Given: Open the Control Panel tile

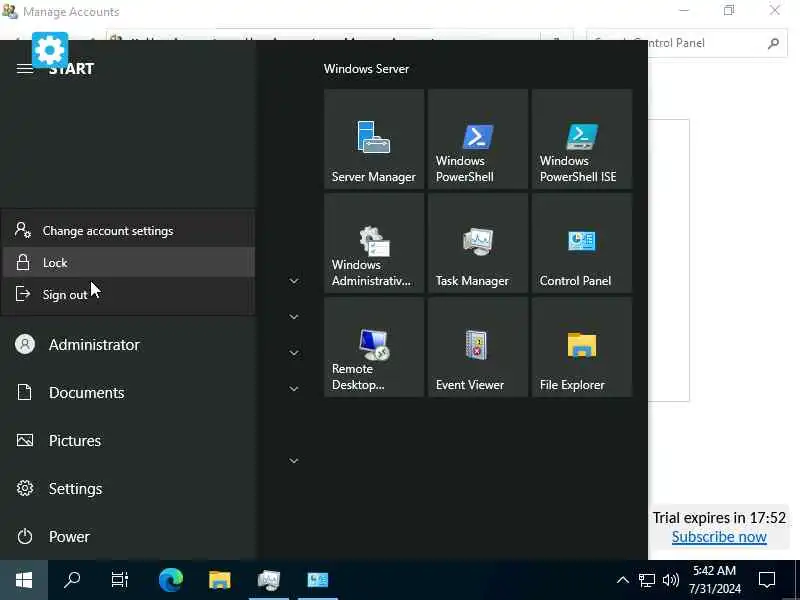Looking at the screenshot, I should point(582,243).
